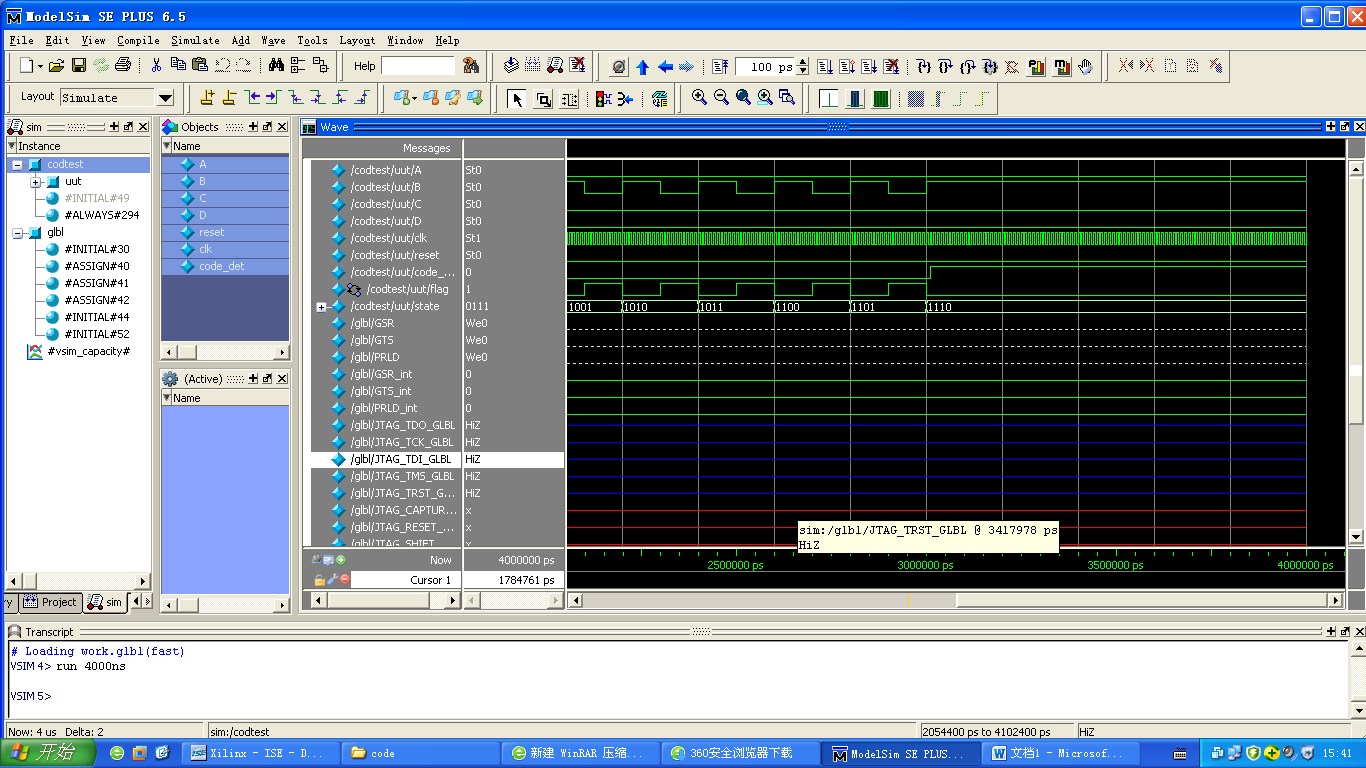Click the Insert Cursor toolbar icon

(207, 98)
